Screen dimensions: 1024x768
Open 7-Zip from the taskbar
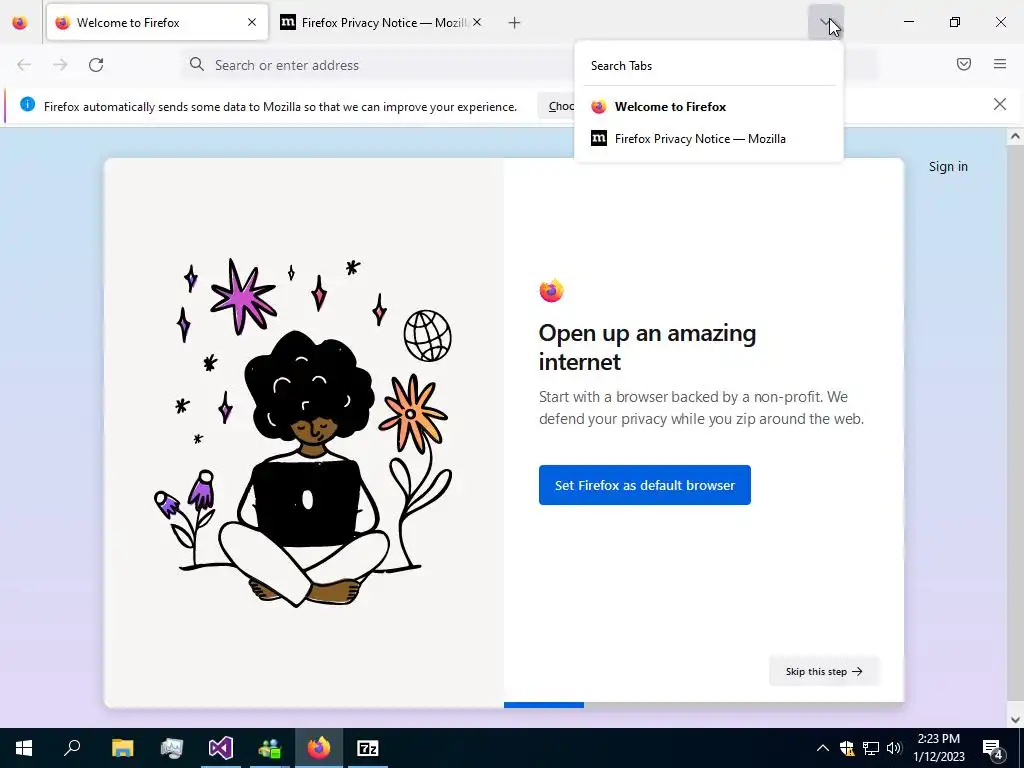[368, 748]
